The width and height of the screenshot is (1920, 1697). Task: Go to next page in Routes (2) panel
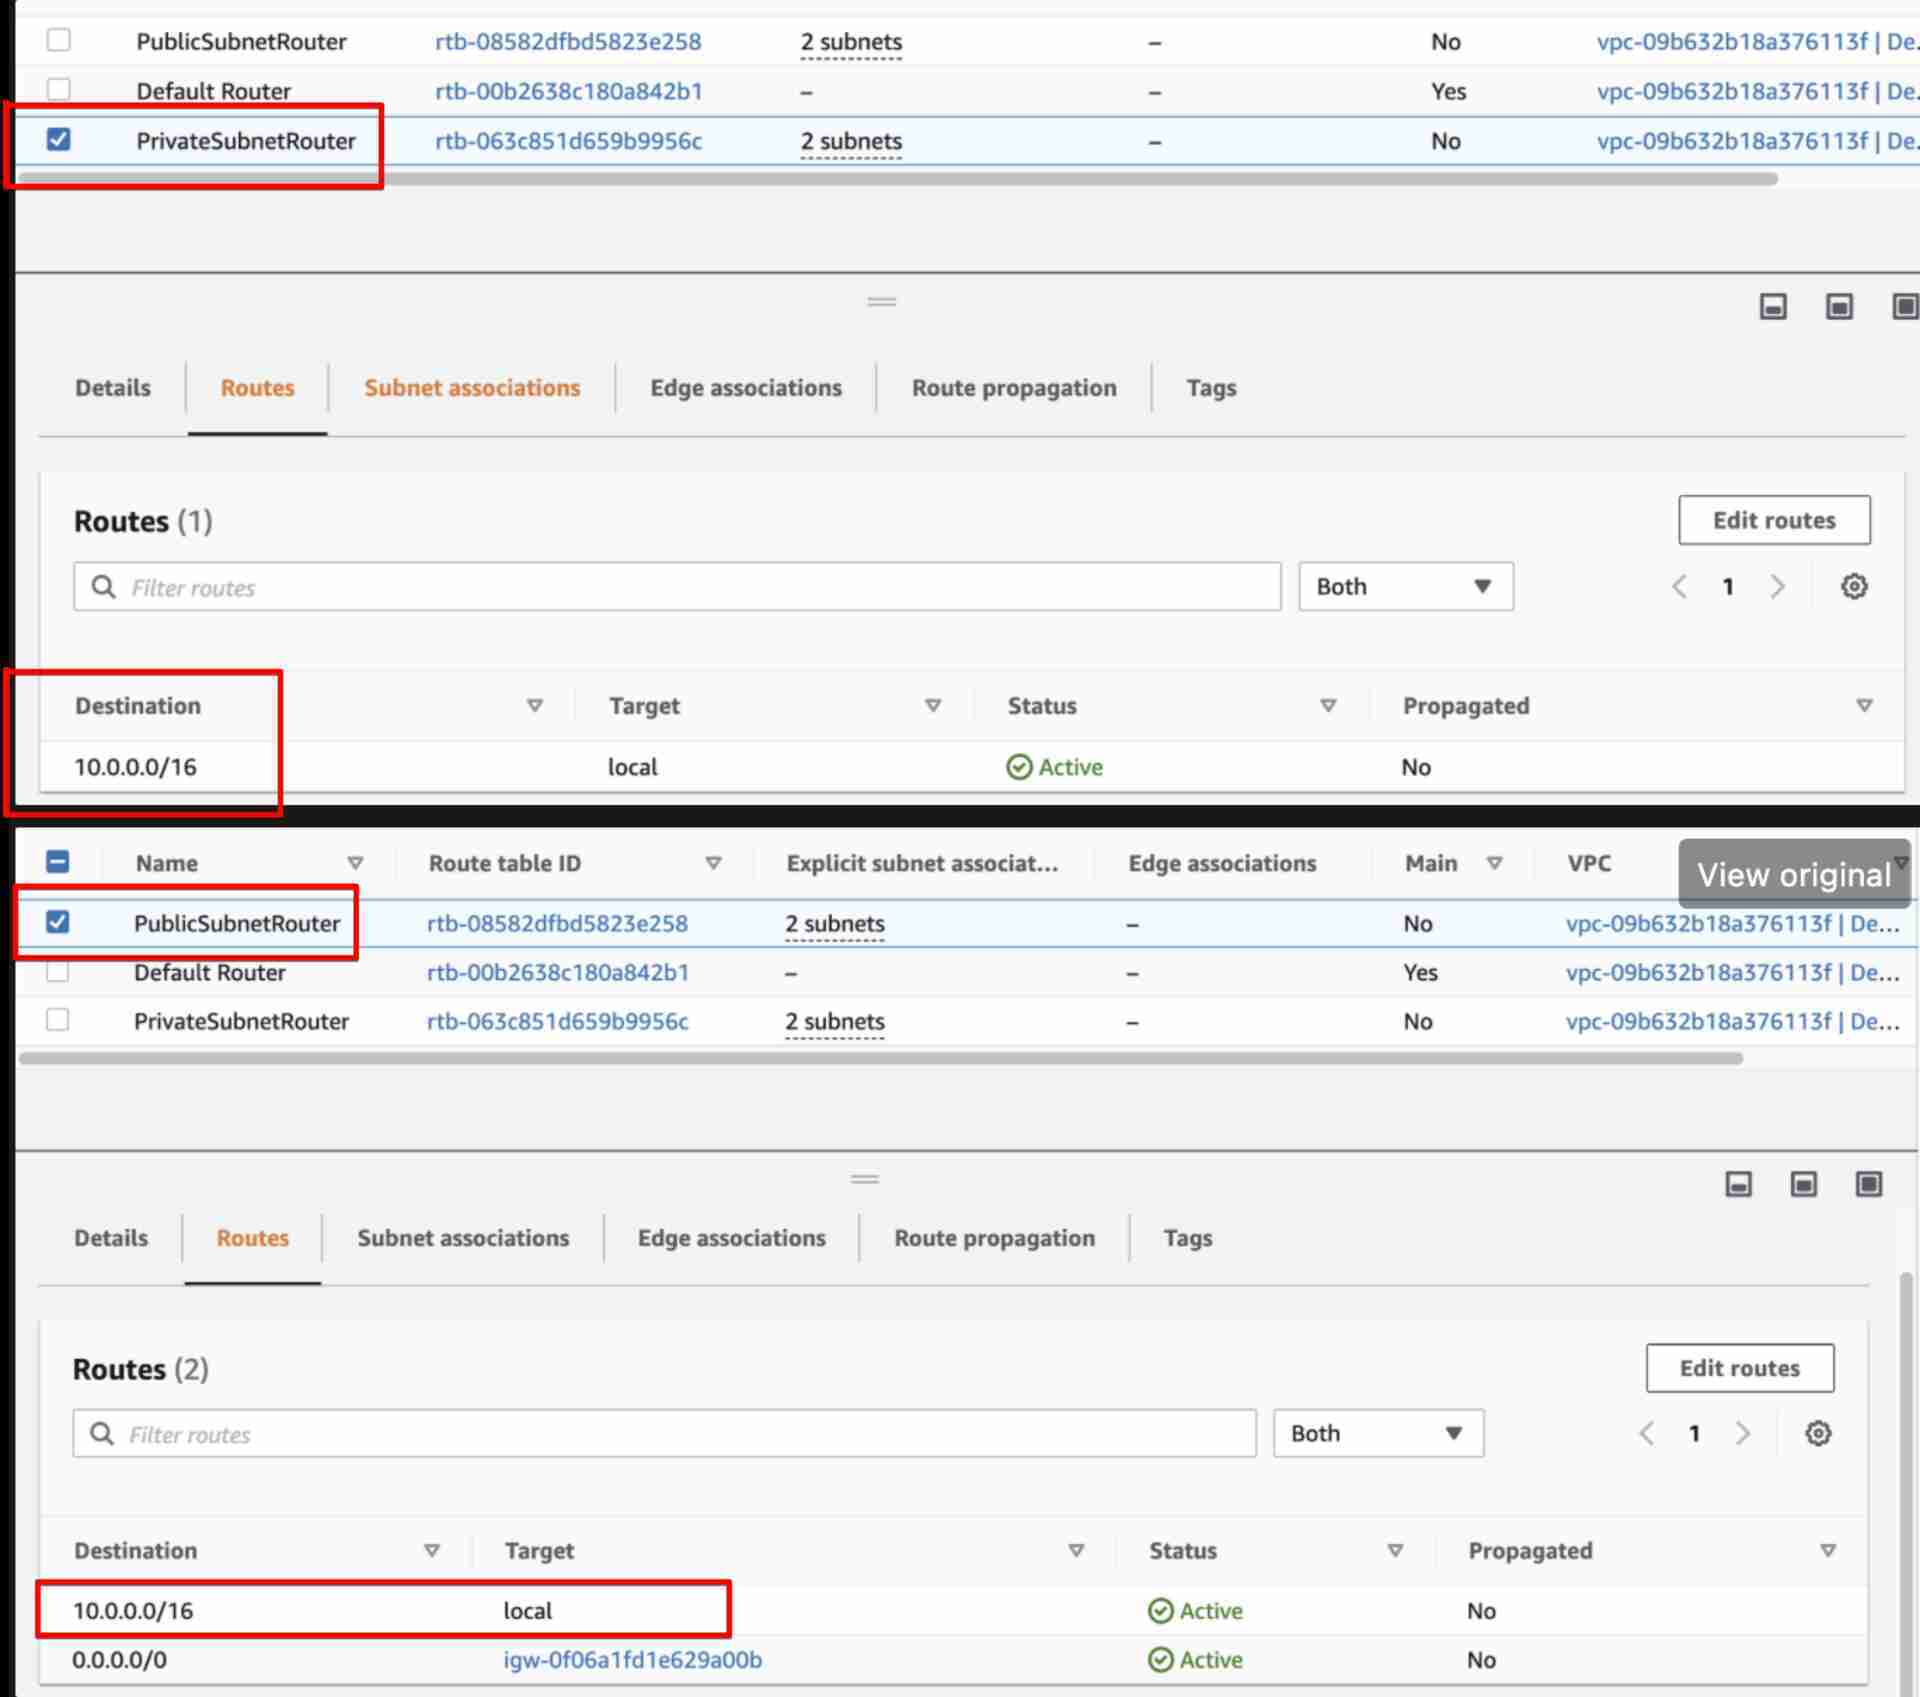[1743, 1434]
